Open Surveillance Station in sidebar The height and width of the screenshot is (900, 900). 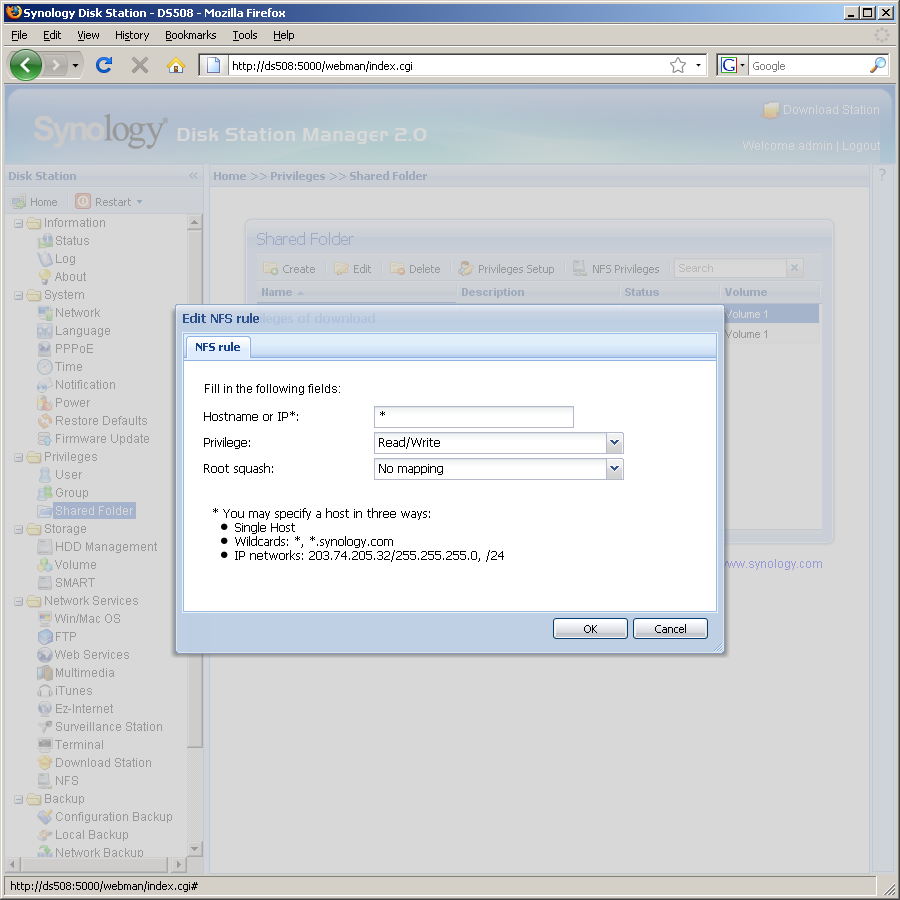pyautogui.click(x=100, y=727)
